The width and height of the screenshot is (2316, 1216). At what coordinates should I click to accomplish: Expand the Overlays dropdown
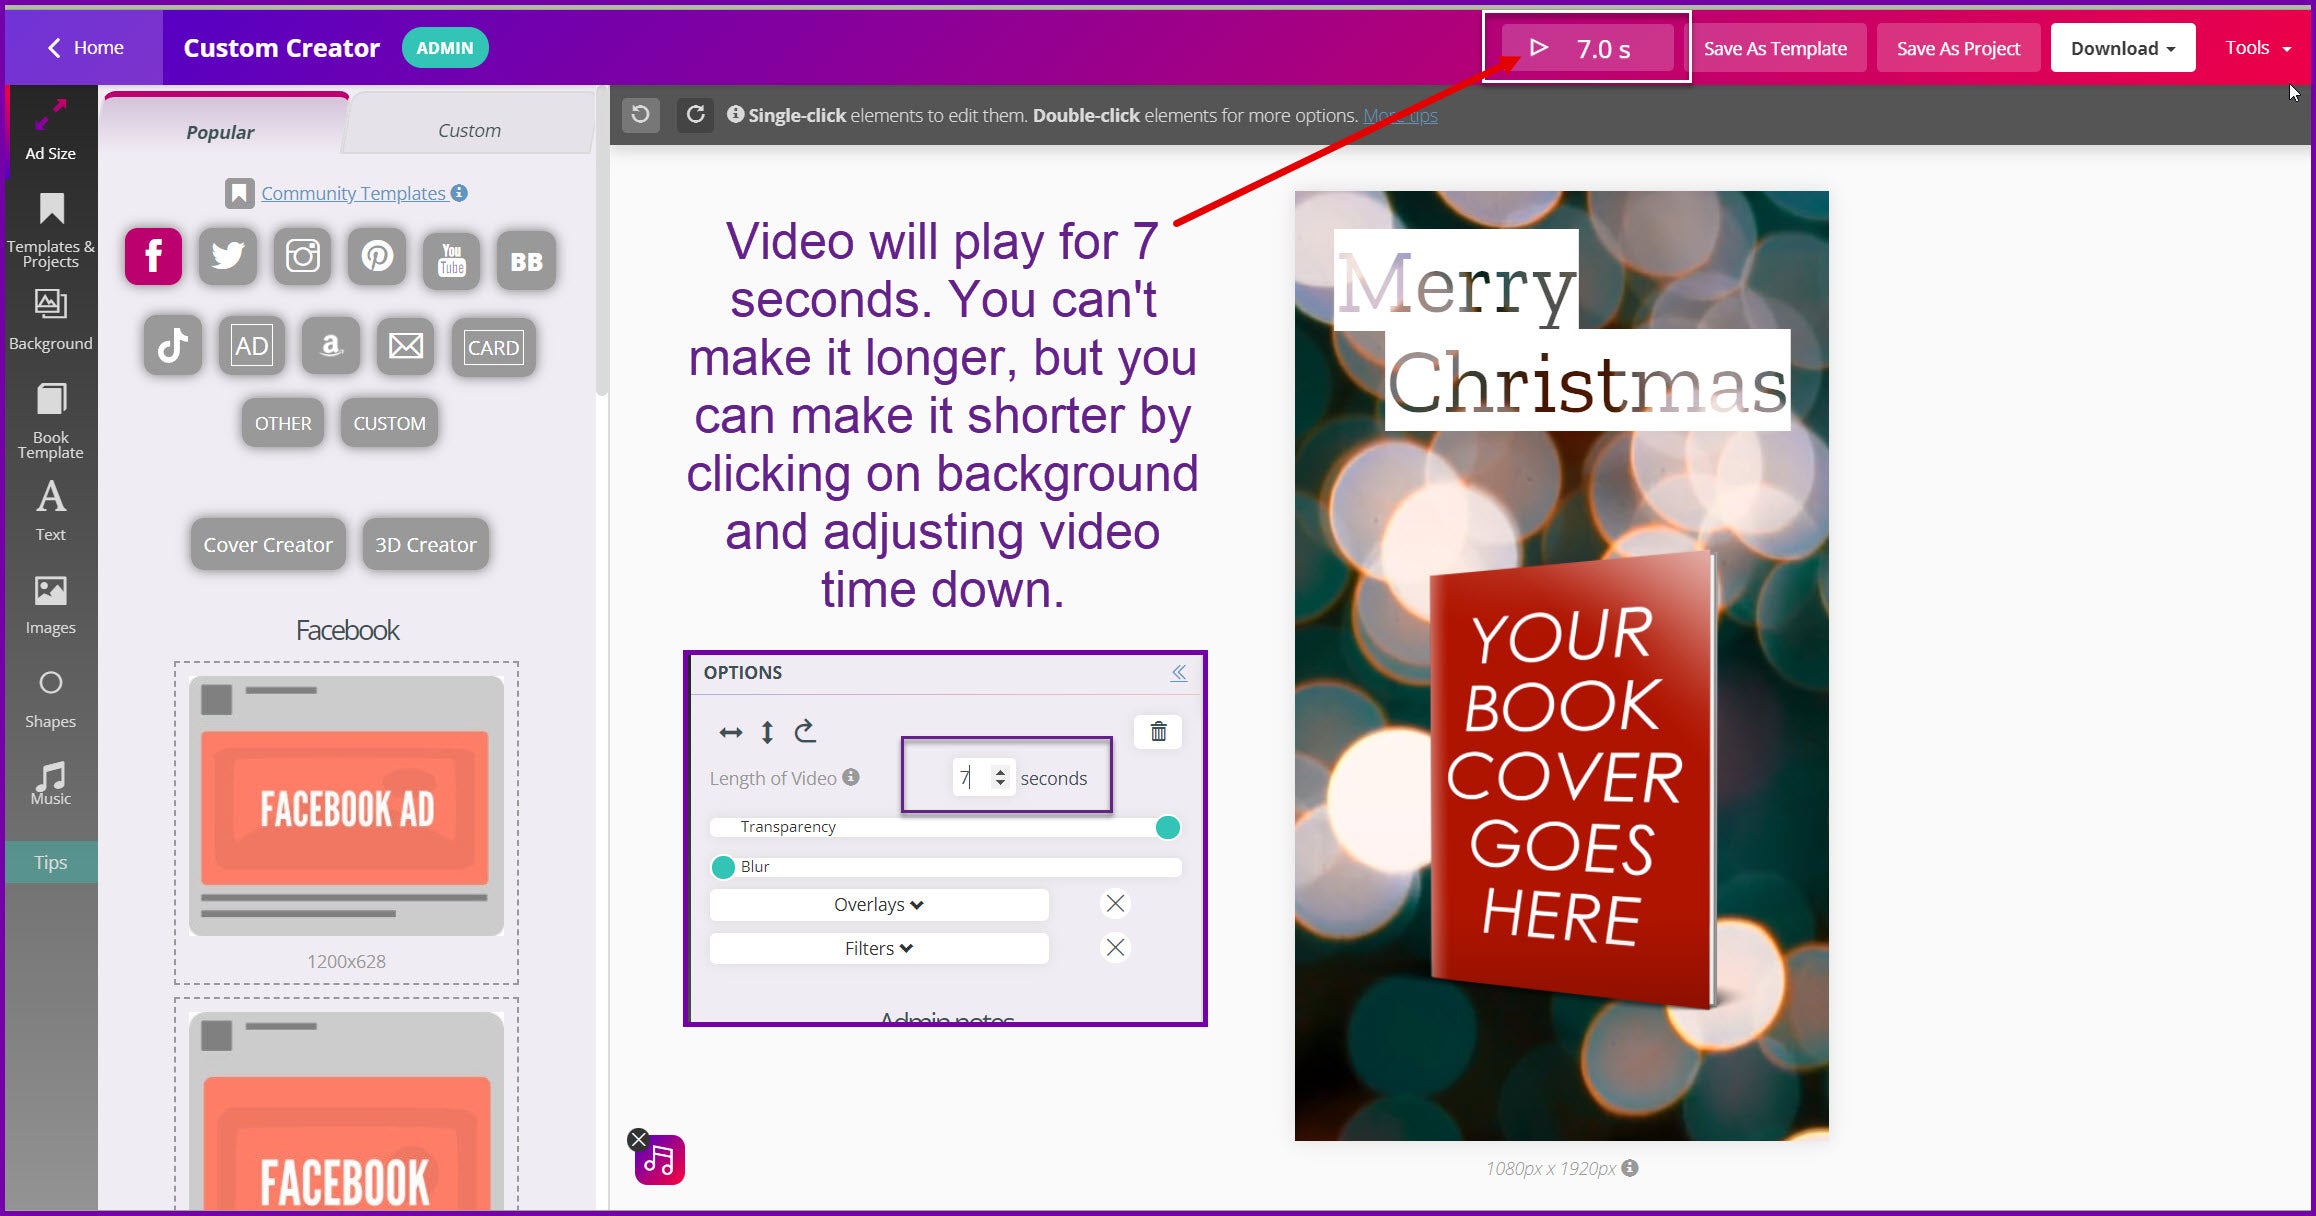pyautogui.click(x=878, y=905)
